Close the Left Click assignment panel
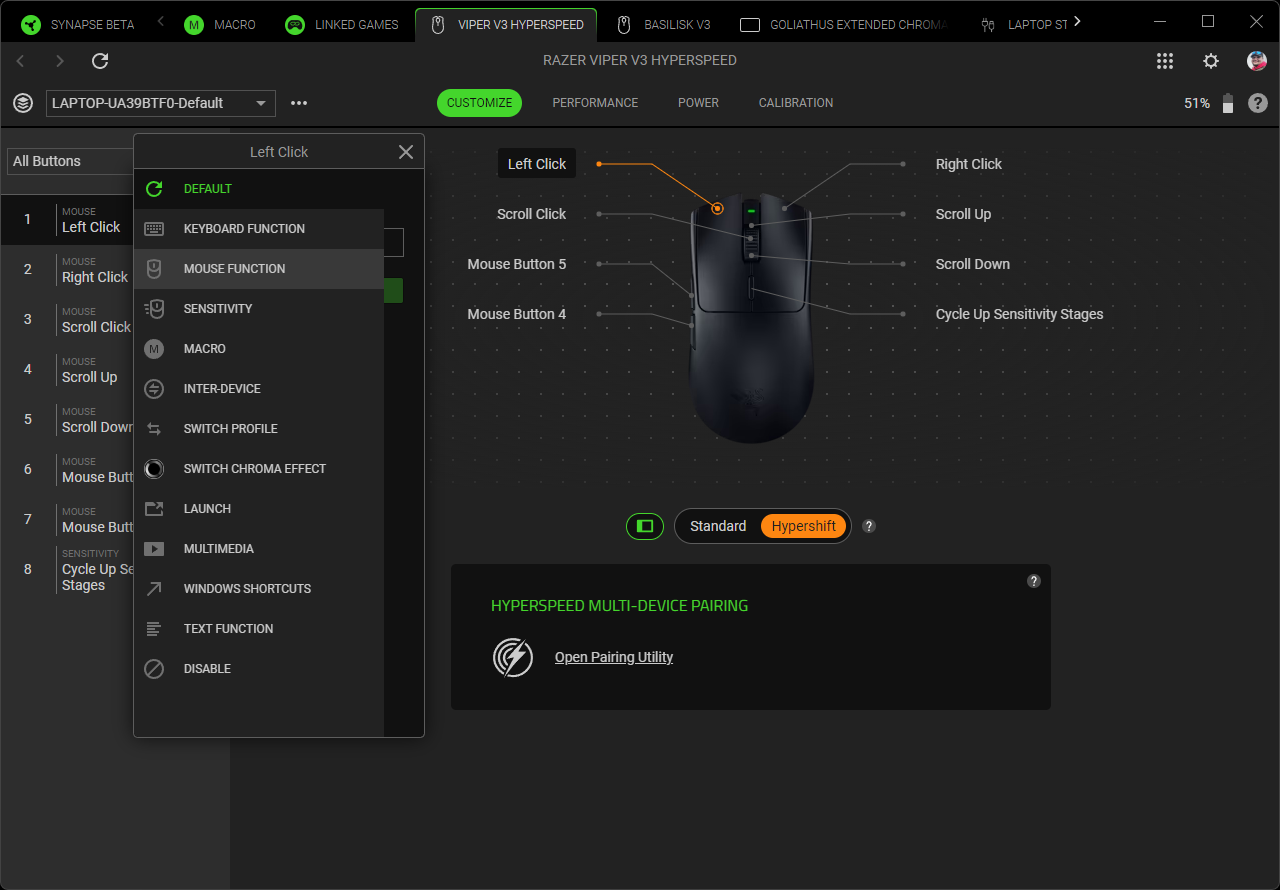This screenshot has width=1280, height=890. coord(406,152)
